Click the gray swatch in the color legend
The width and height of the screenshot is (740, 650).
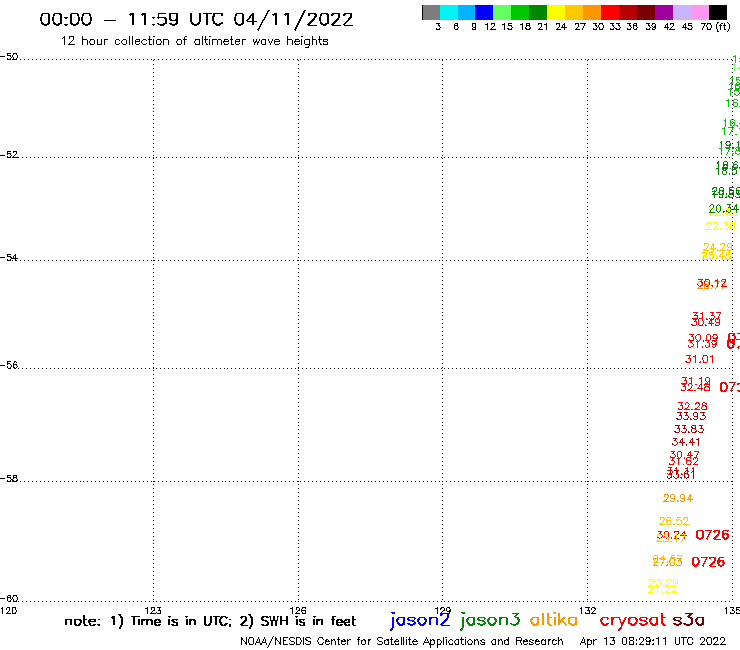pos(431,12)
